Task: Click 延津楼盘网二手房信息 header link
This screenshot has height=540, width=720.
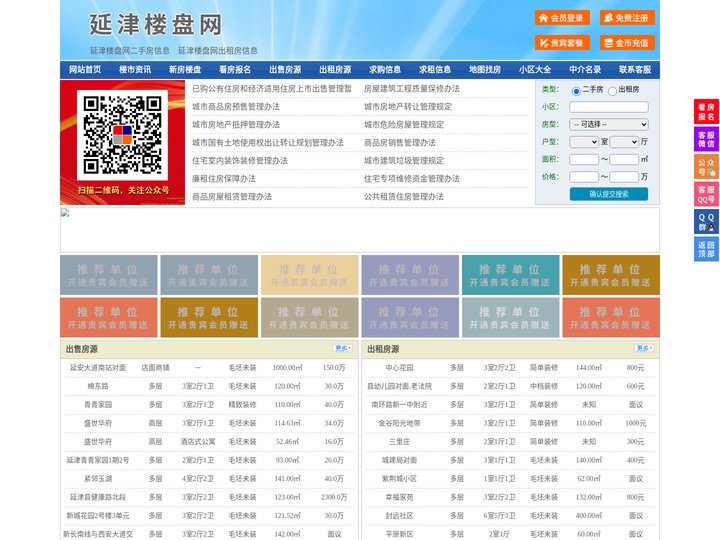Action: 130,51
